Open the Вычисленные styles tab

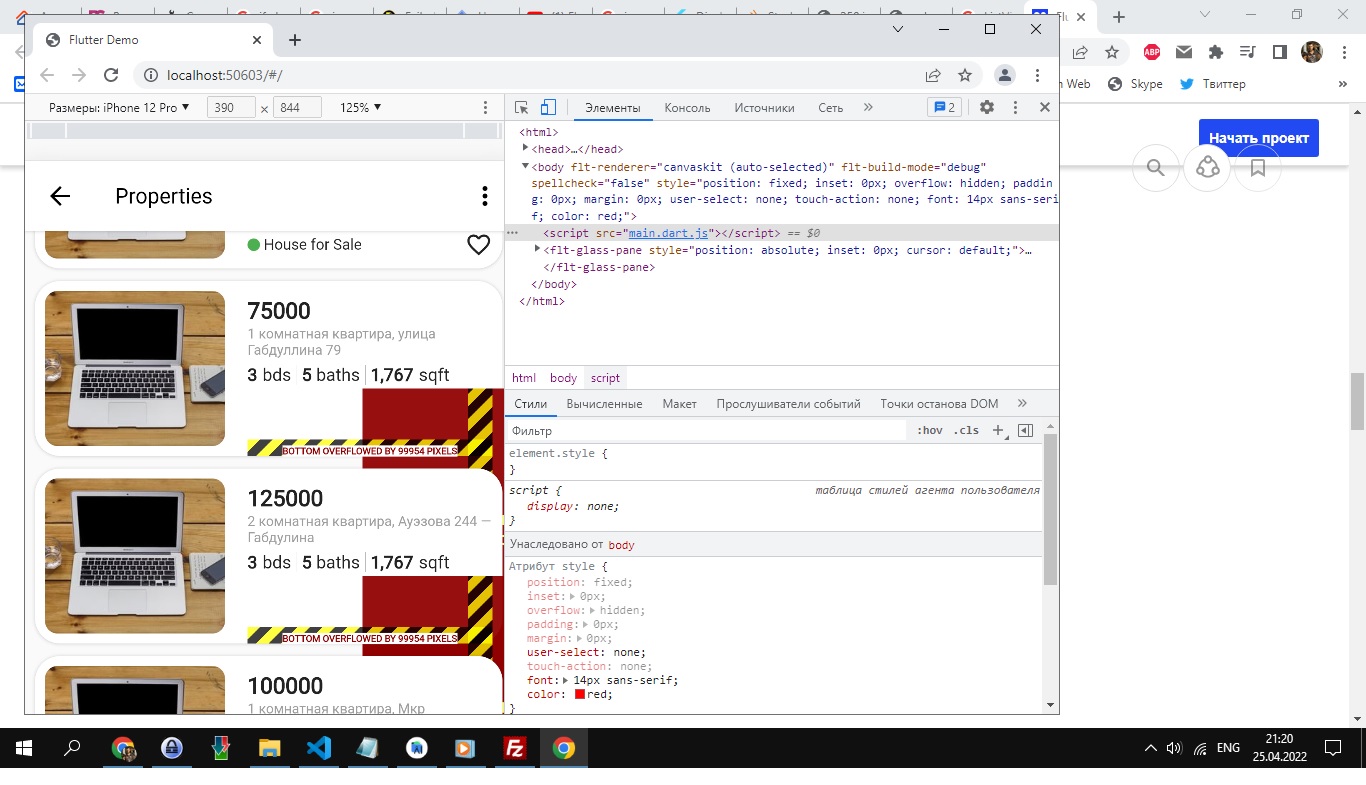604,404
